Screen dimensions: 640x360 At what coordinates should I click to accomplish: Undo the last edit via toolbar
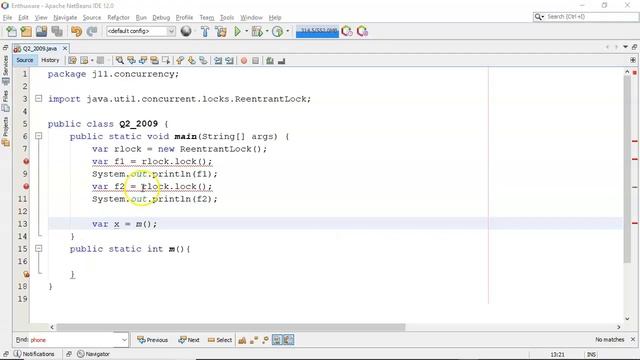(x=76, y=31)
